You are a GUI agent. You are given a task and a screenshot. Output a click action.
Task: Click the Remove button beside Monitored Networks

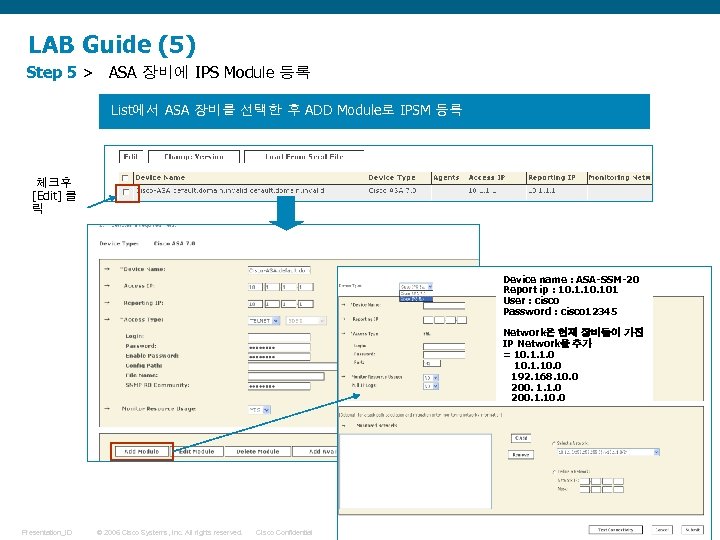[x=521, y=455]
